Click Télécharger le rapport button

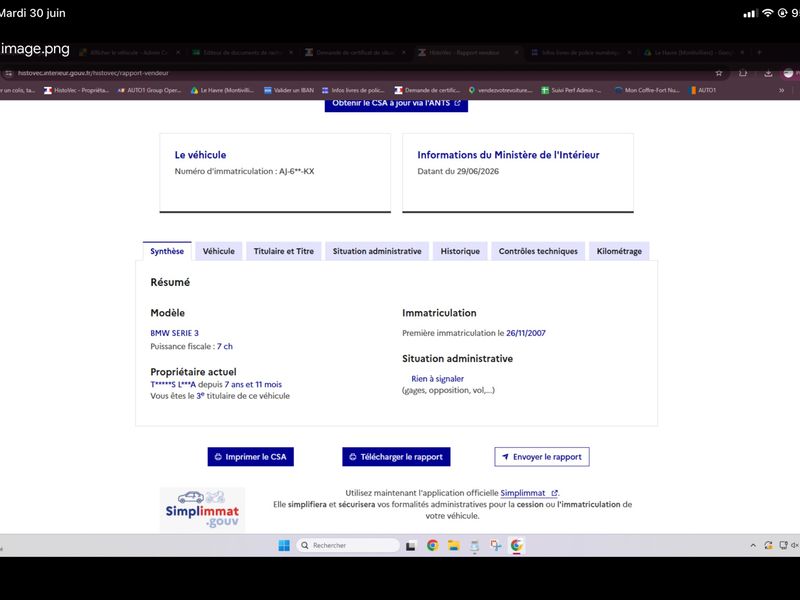pos(396,457)
